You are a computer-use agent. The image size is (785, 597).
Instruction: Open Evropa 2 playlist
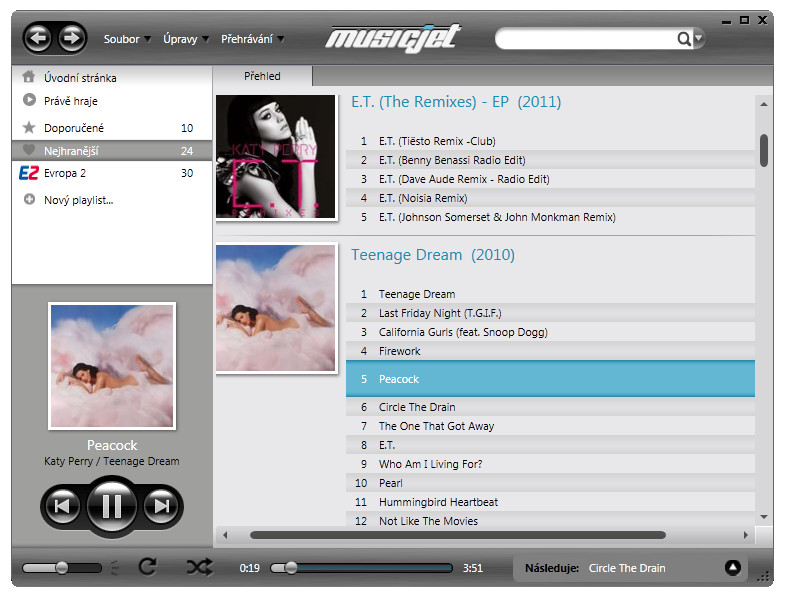click(x=112, y=173)
